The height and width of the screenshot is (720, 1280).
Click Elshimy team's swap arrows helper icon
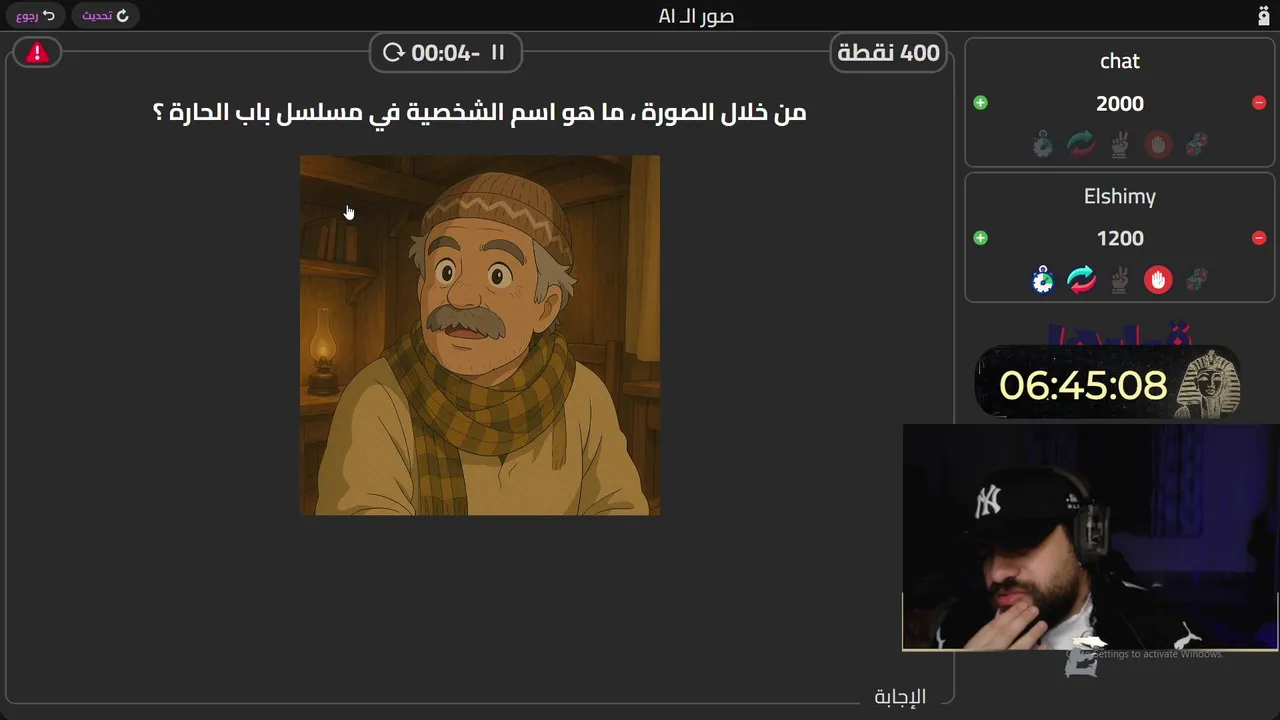click(x=1081, y=280)
